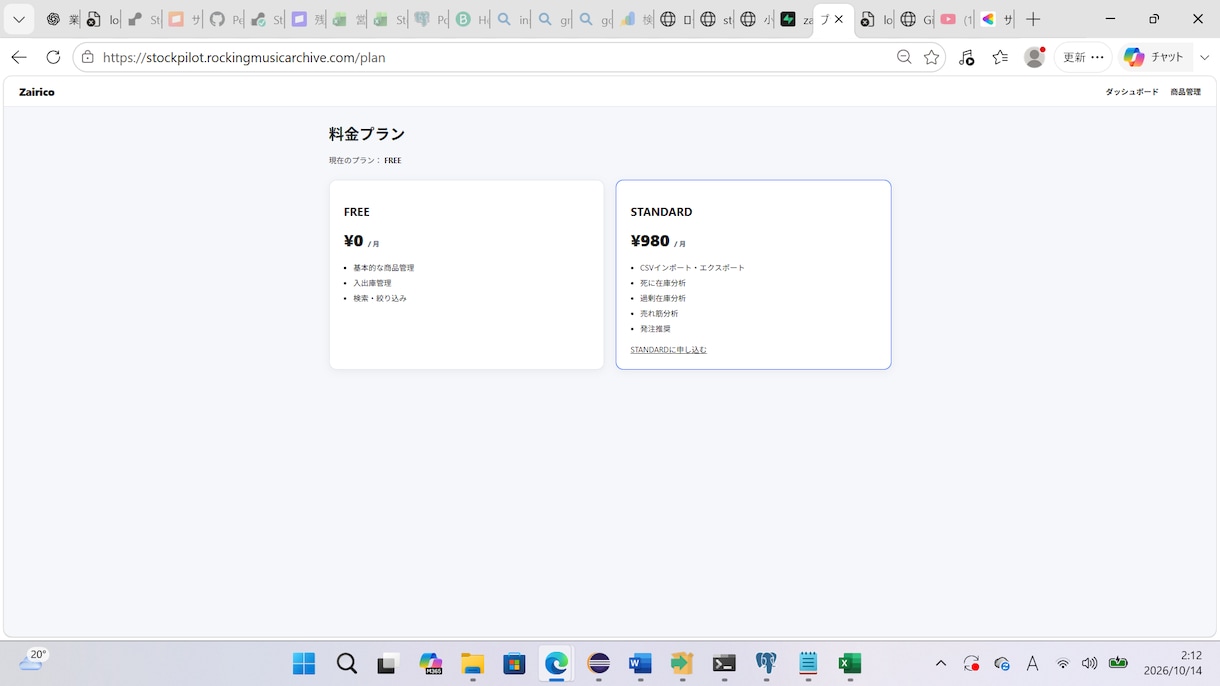This screenshot has height=686, width=1220.
Task: Click the 入出庫管理 feature item
Action: pyautogui.click(x=372, y=283)
